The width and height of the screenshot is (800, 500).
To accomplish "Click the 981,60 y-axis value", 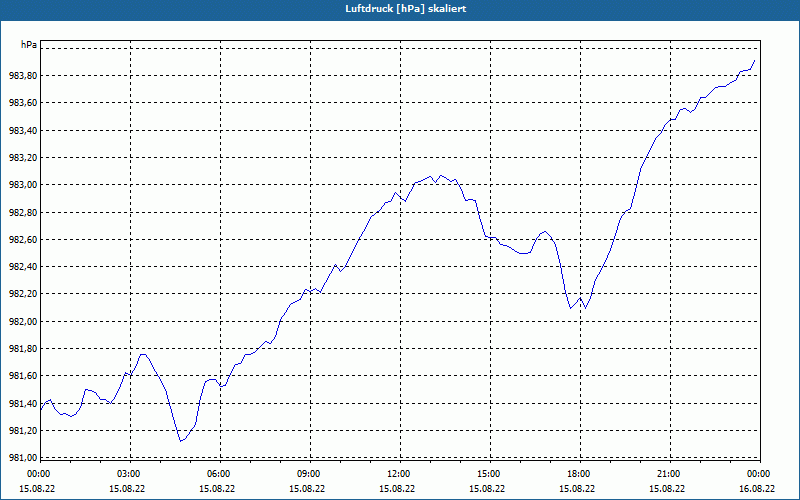I will point(23,376).
